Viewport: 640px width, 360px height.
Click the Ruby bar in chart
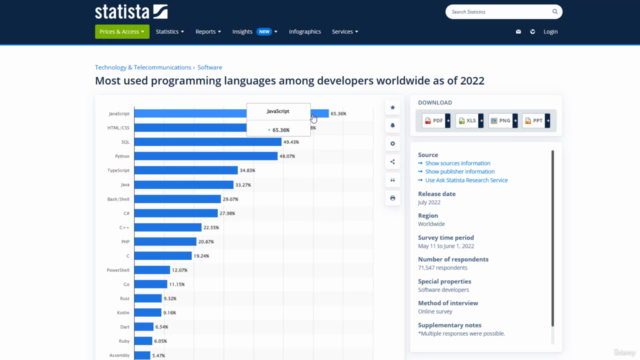pyautogui.click(x=143, y=341)
